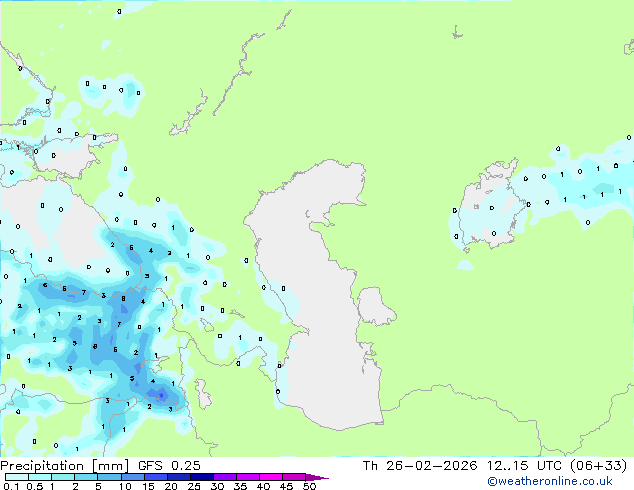
Task: Click the '(06+33)' forecast run label
Action: (x=599, y=466)
